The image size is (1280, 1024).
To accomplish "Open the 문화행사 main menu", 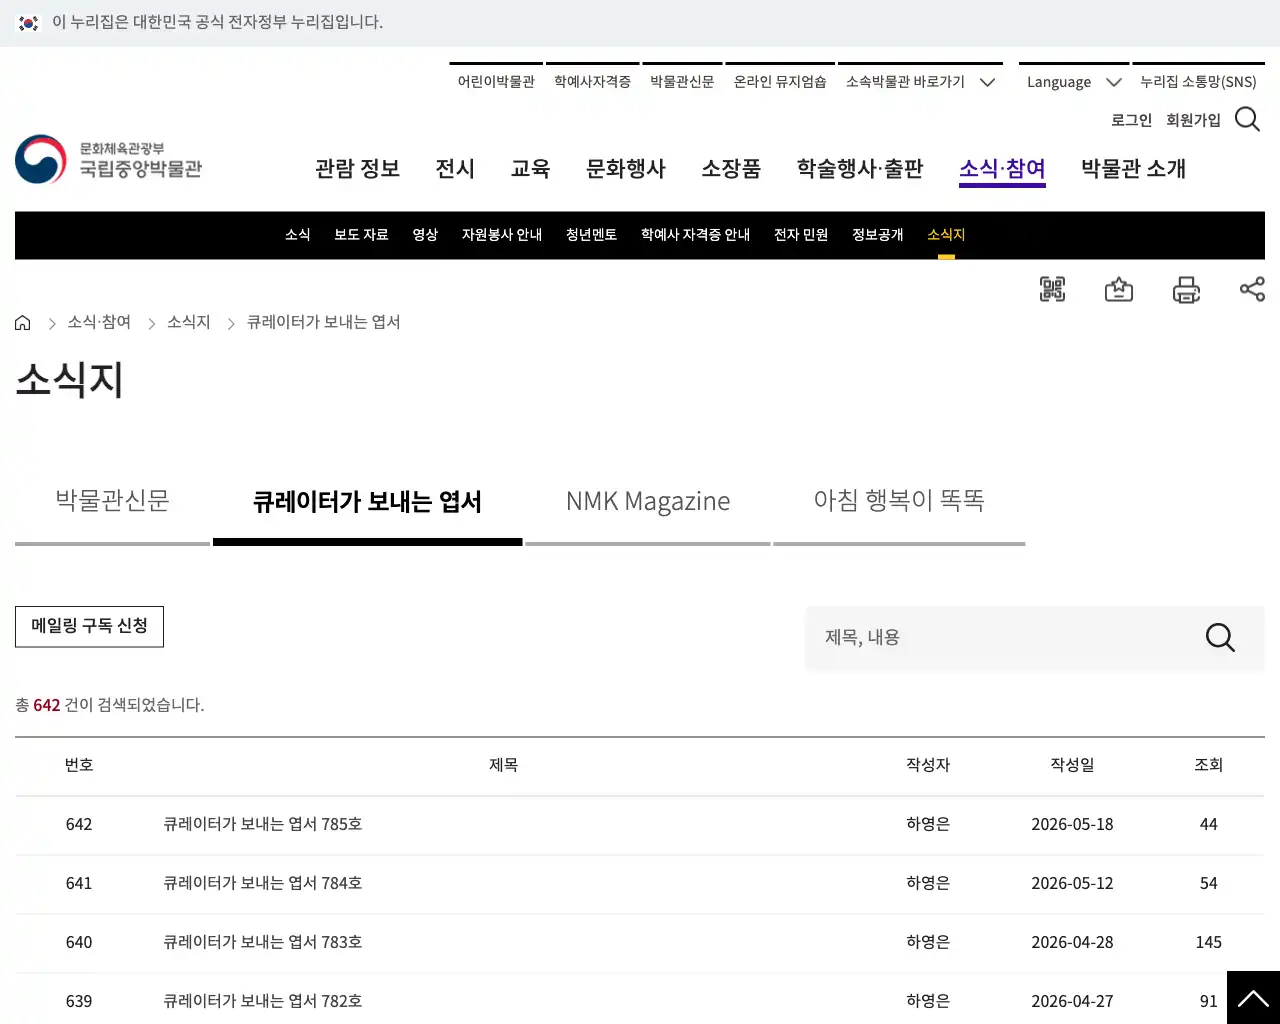I will [626, 169].
